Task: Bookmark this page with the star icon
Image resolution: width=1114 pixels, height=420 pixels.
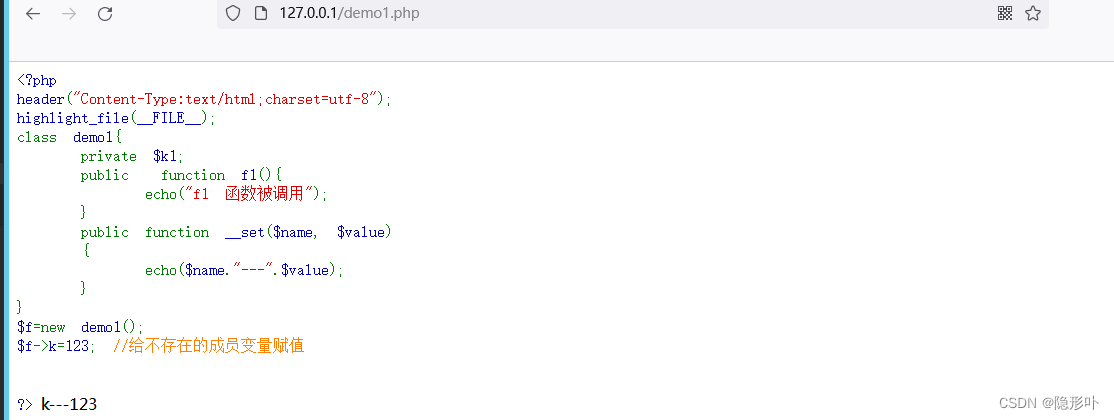Action: [x=1033, y=14]
